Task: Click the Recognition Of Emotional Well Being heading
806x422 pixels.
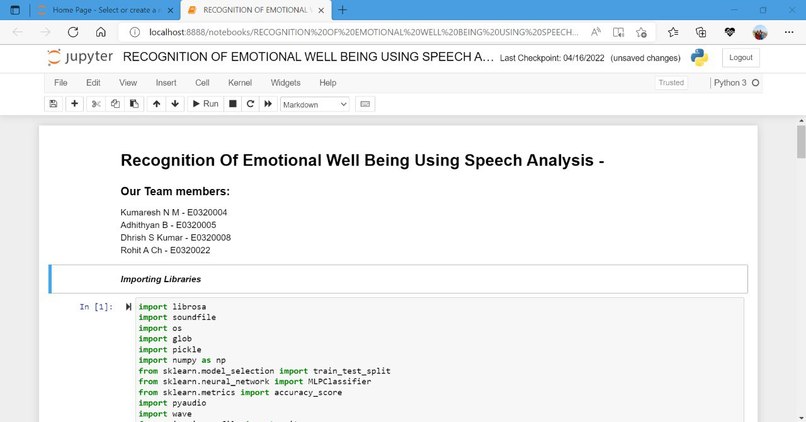Action: pyautogui.click(x=362, y=160)
